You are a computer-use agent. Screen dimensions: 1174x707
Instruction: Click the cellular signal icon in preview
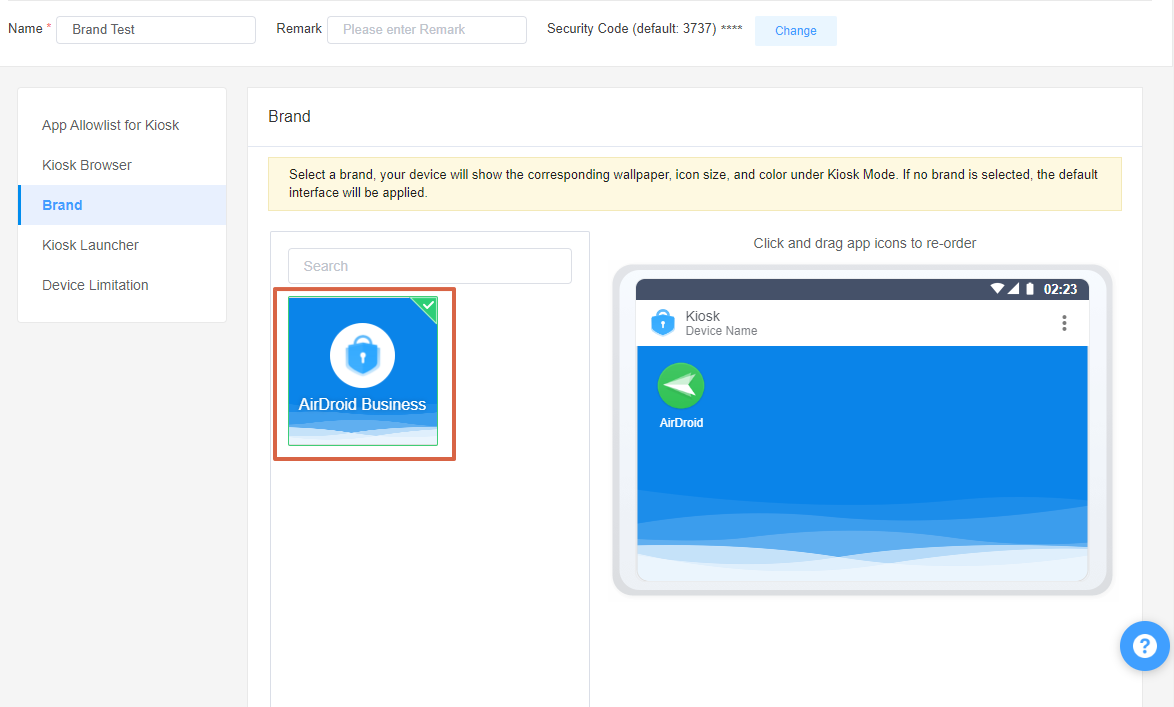point(1013,289)
